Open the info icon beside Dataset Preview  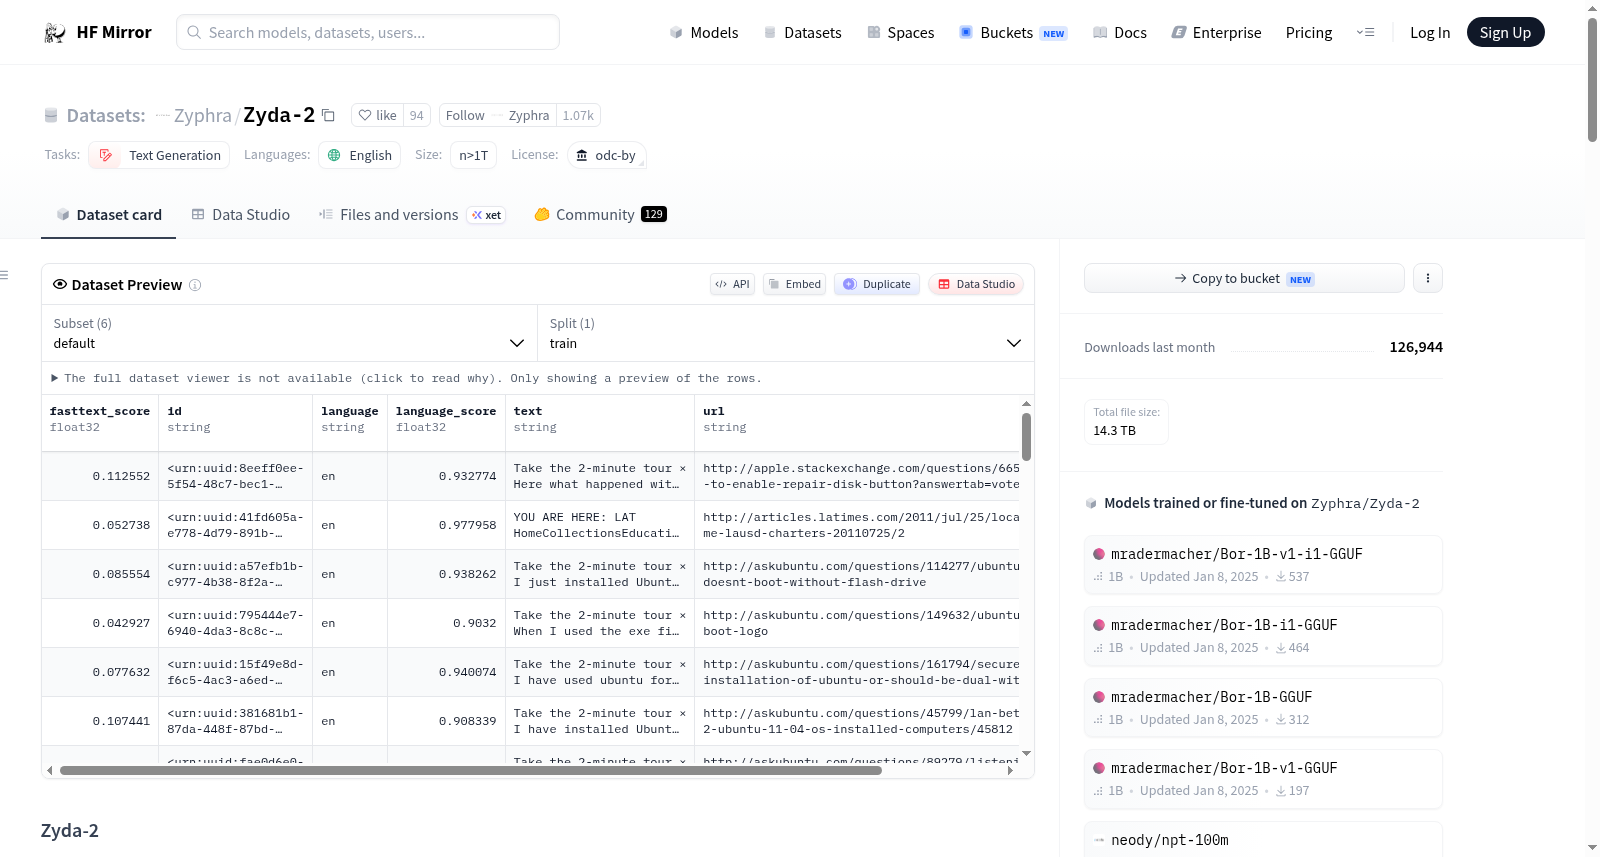tap(195, 285)
